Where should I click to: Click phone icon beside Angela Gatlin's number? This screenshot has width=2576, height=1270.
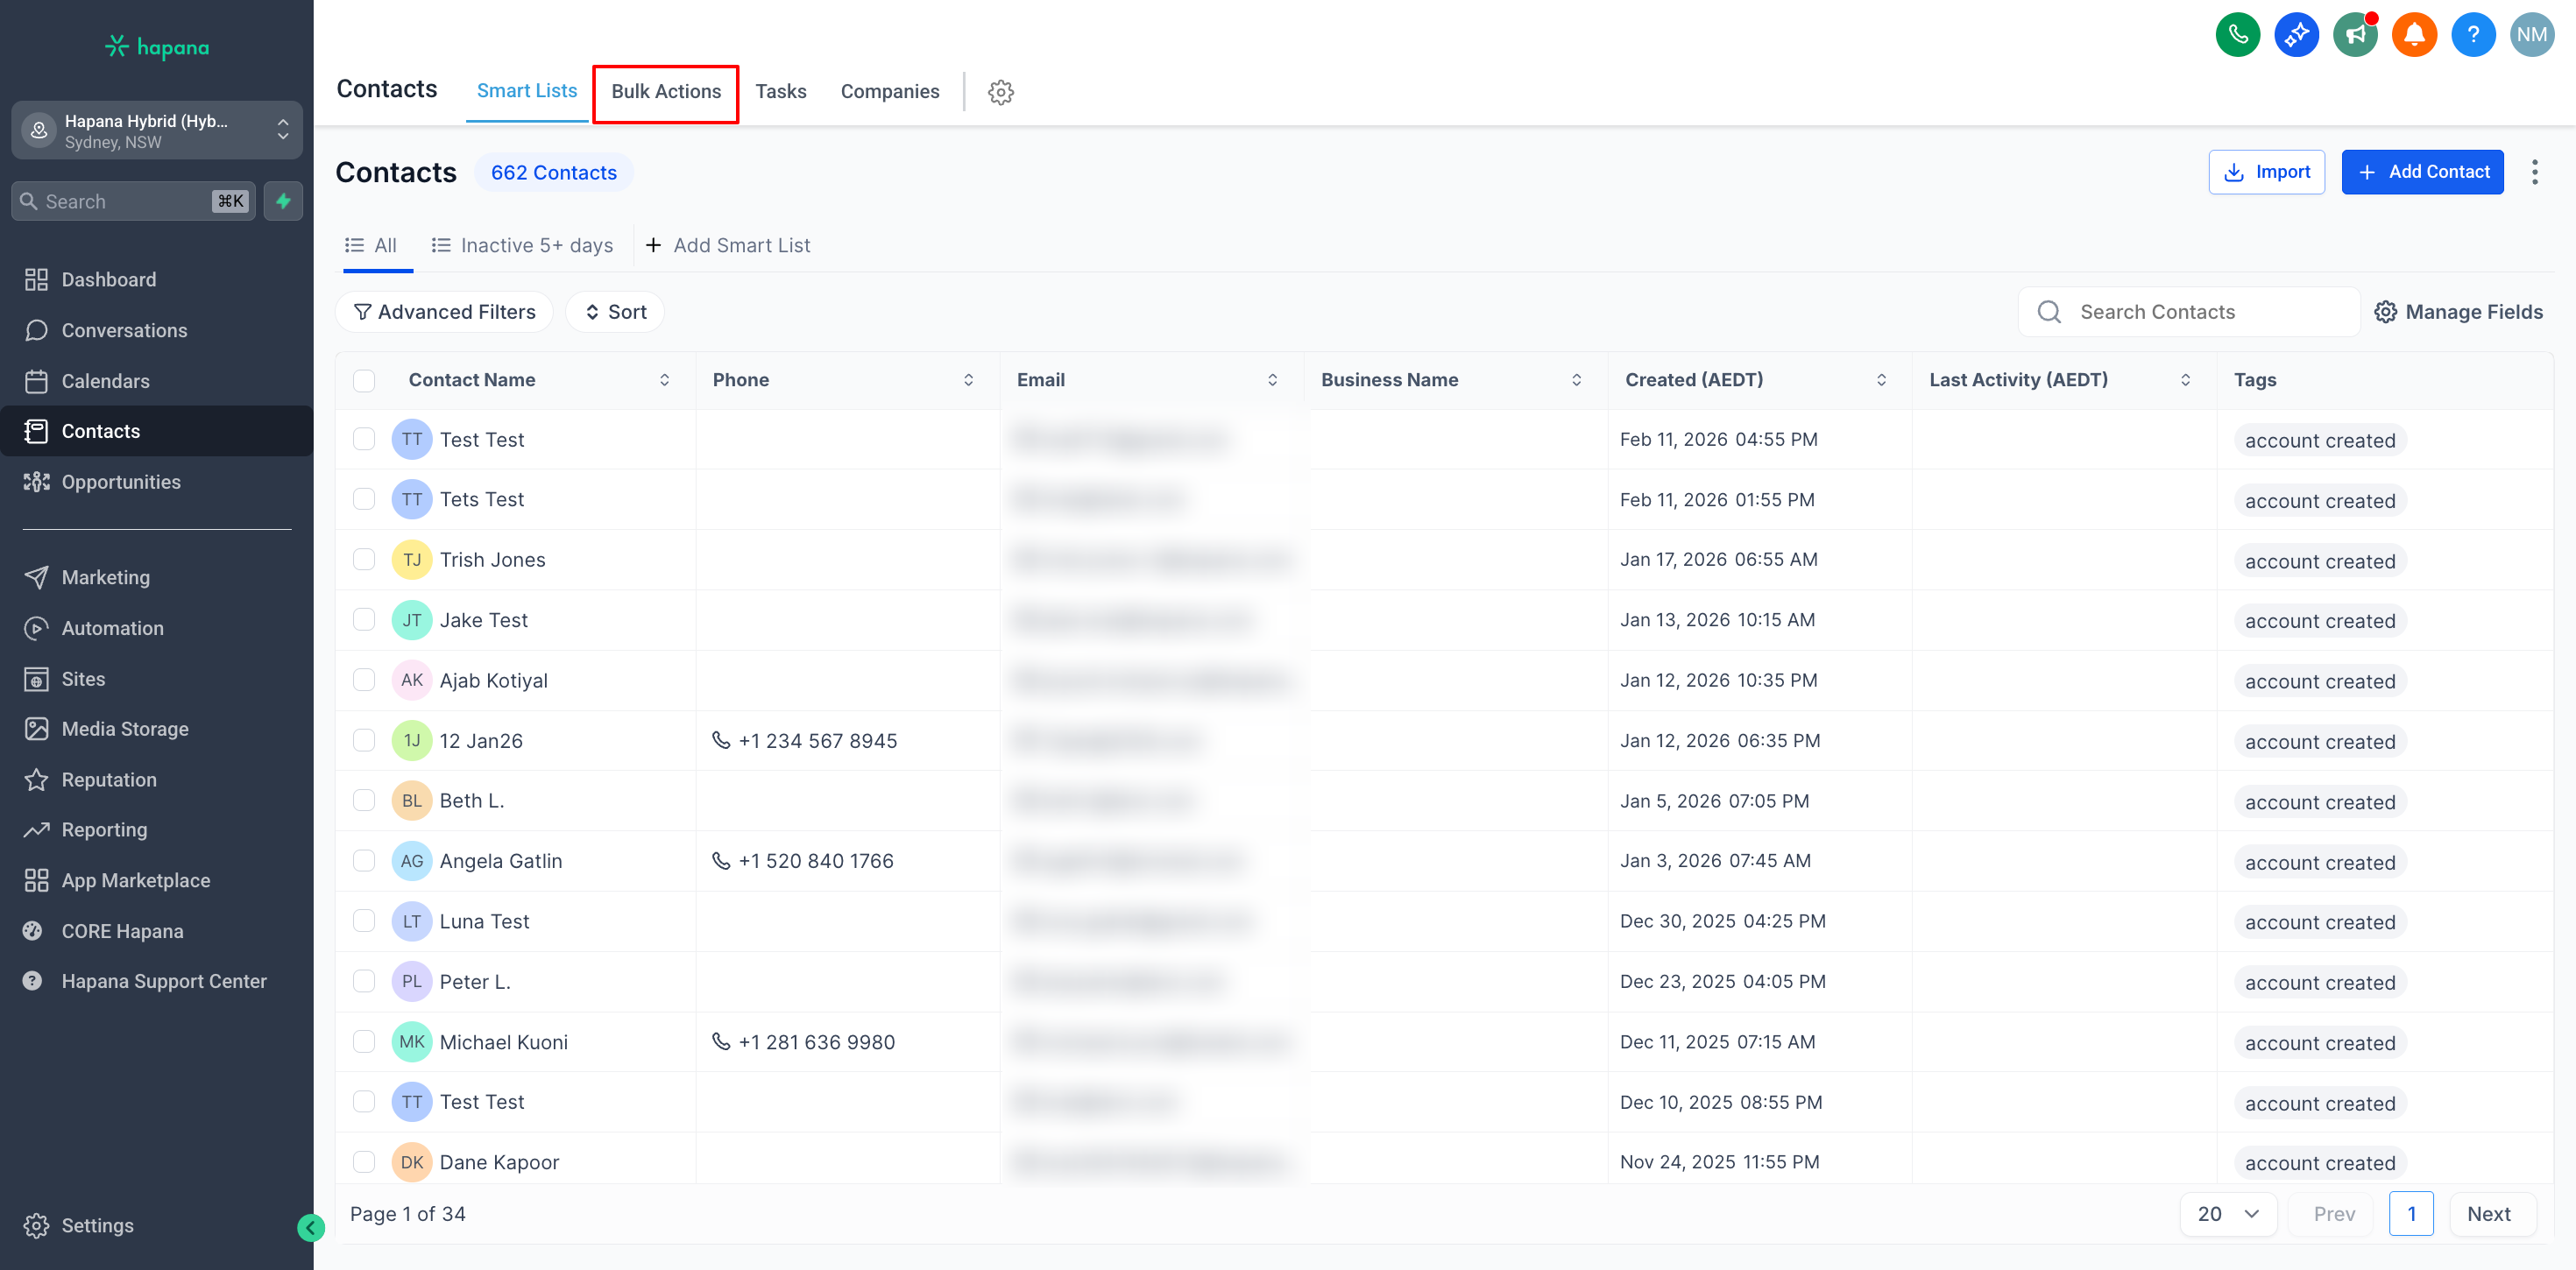pos(720,860)
